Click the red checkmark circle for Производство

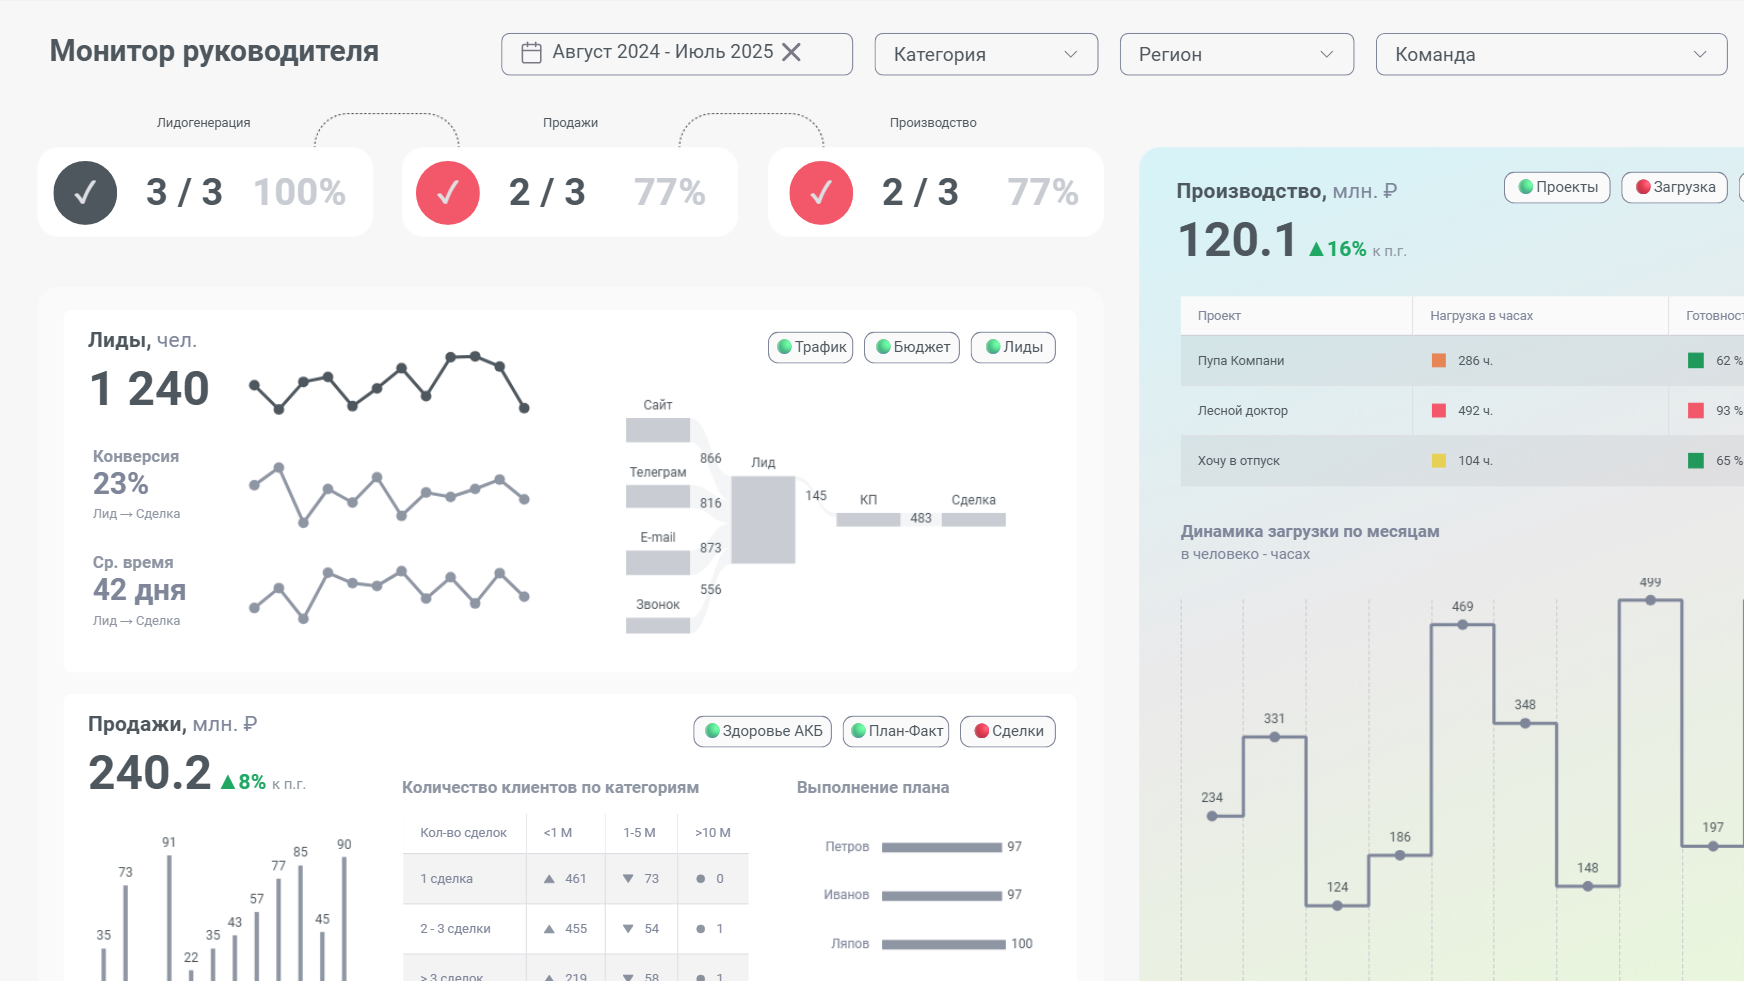821,193
